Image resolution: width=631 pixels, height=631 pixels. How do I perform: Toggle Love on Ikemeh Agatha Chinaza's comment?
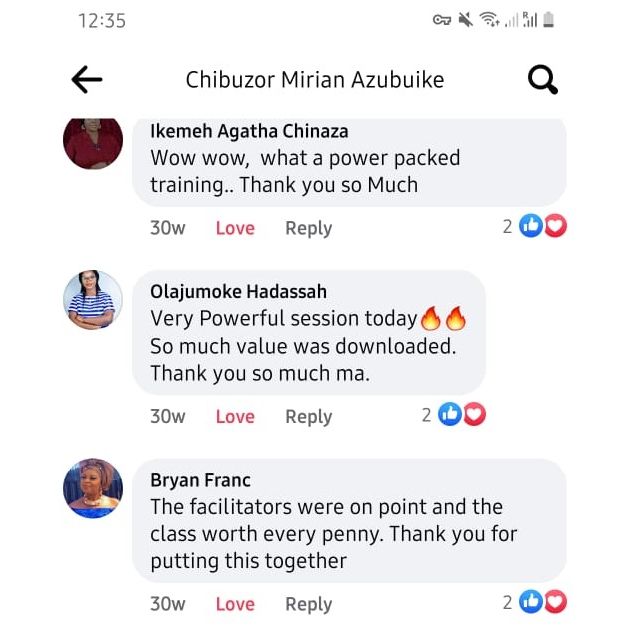point(235,228)
